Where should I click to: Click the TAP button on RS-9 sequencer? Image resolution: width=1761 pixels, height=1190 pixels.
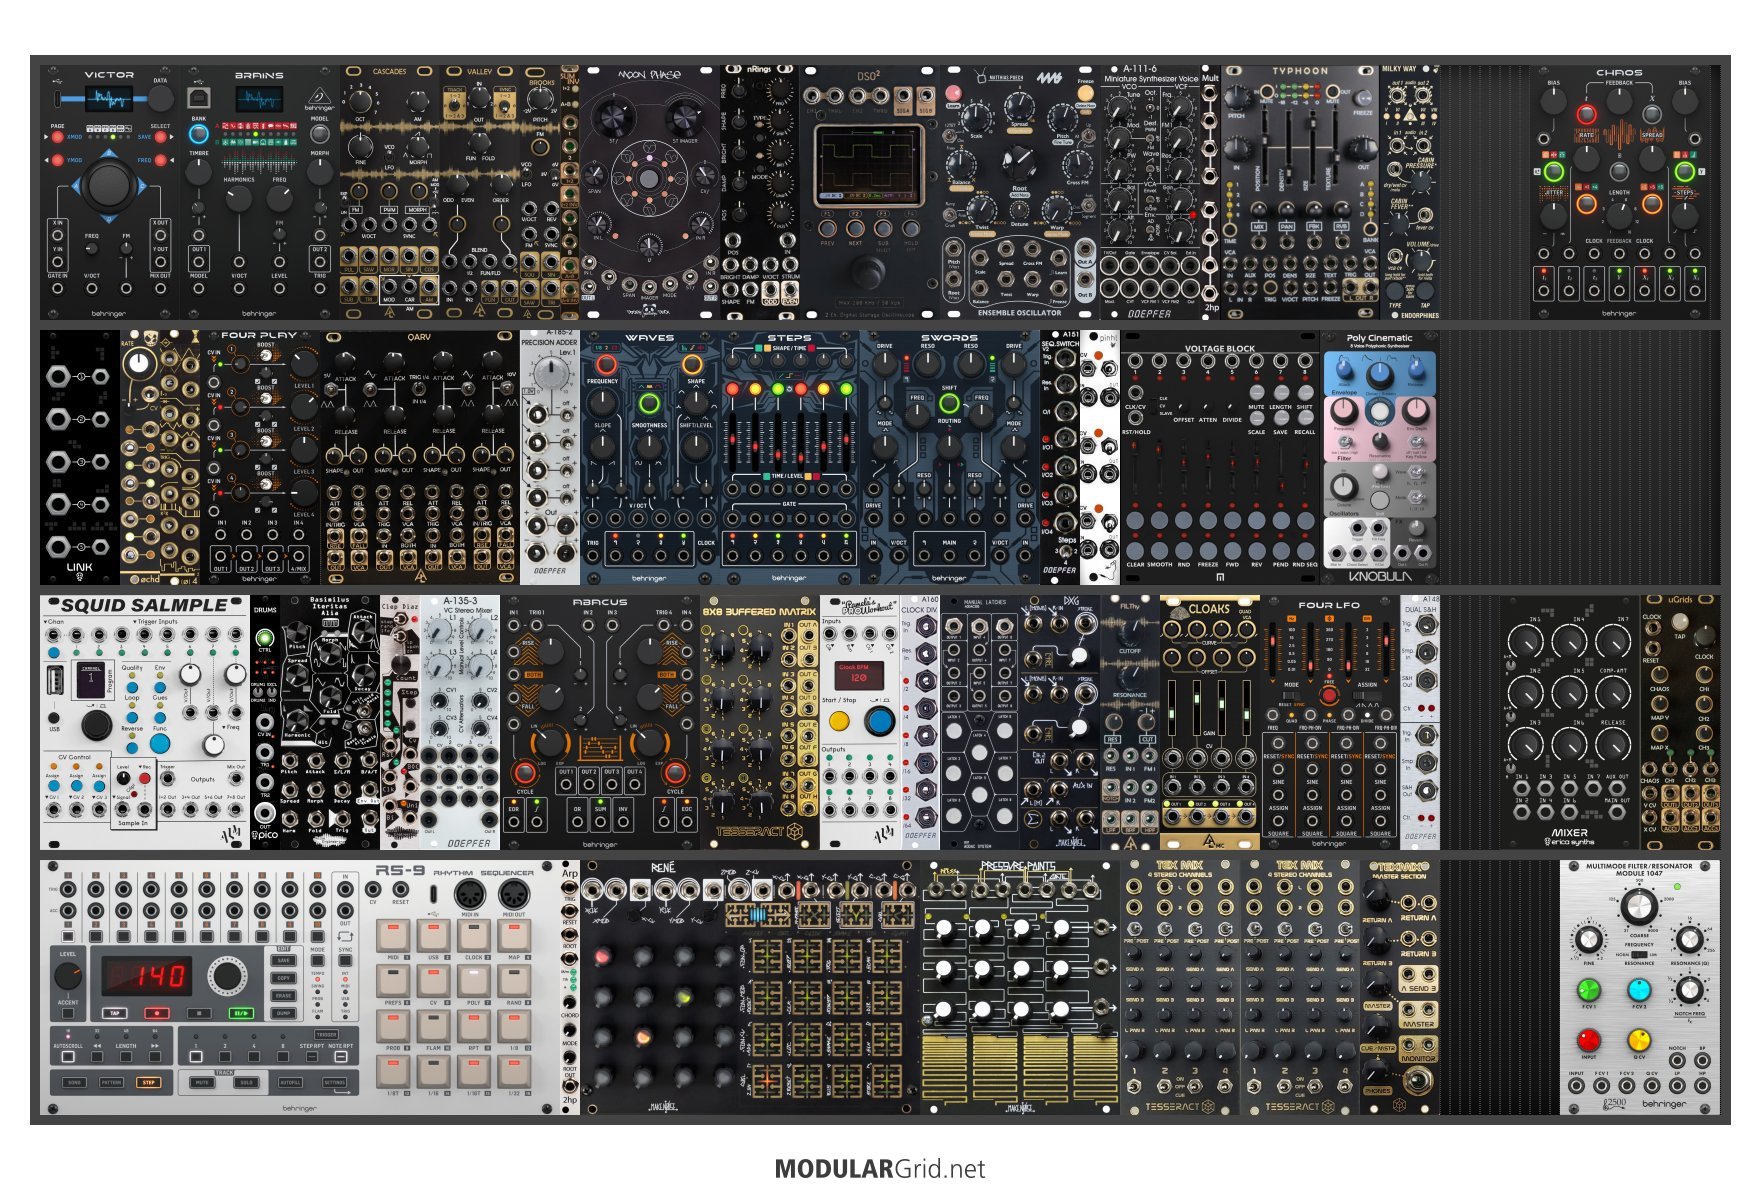point(114,1013)
